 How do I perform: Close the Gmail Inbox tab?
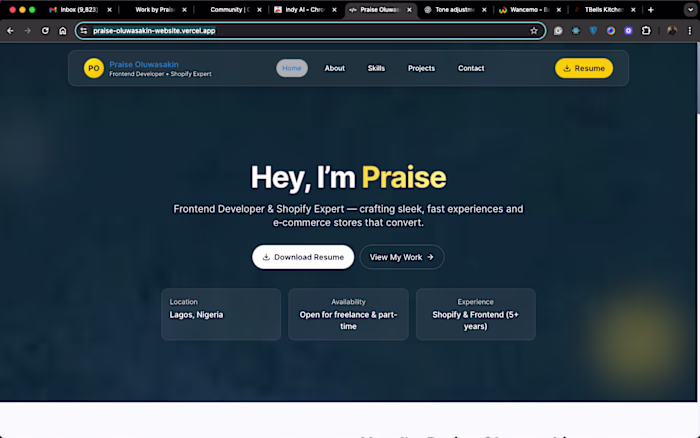click(109, 10)
